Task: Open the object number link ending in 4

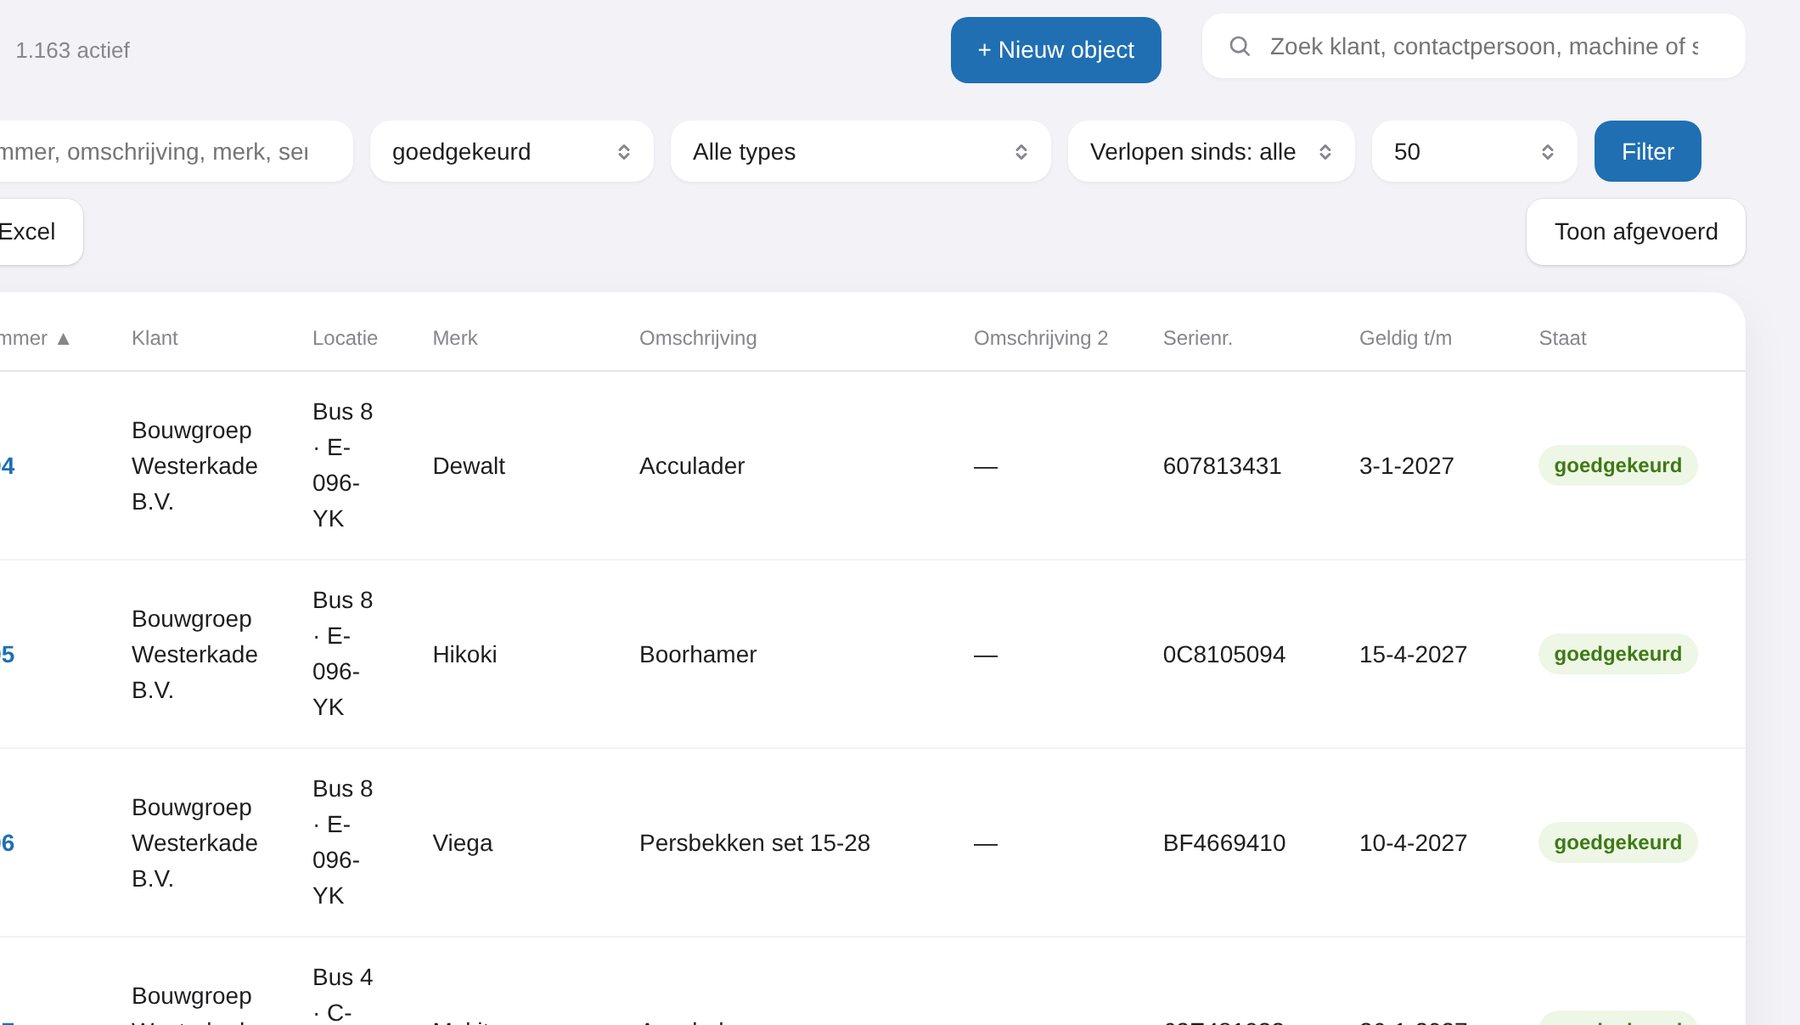Action: 7,466
